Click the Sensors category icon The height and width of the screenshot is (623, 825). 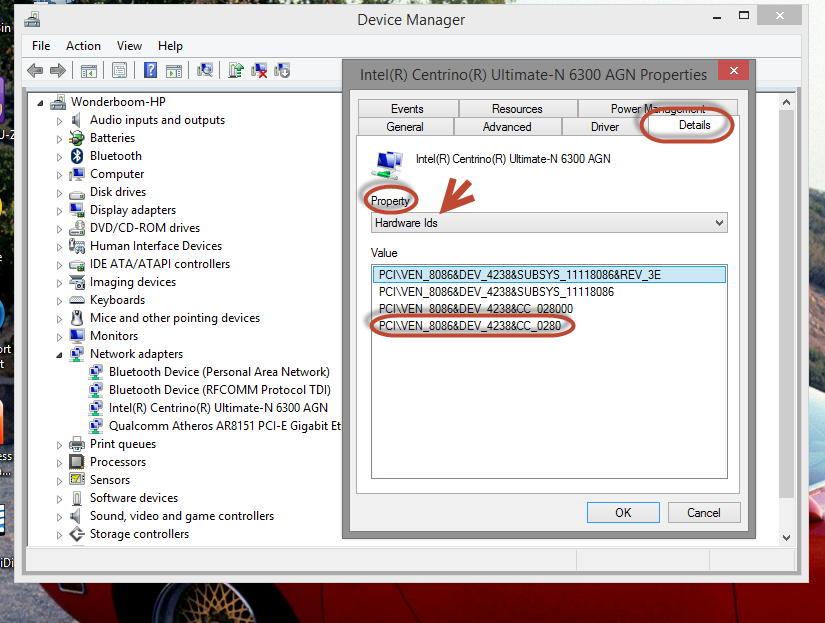coord(77,479)
